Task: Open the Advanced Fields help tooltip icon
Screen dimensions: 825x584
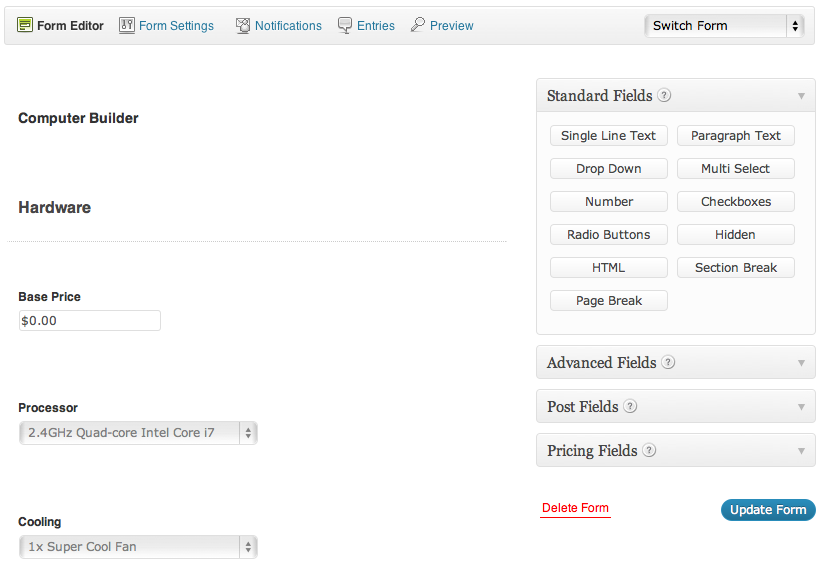Action: click(x=669, y=363)
